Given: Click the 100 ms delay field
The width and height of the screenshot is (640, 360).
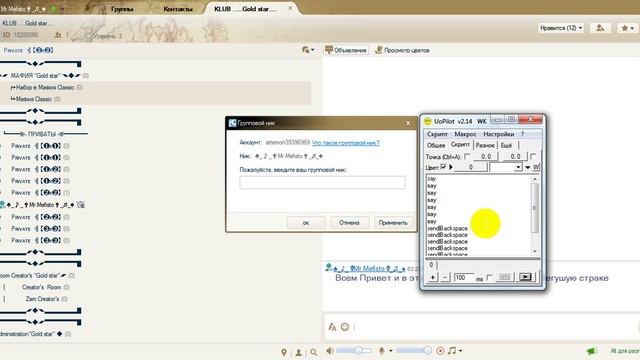Looking at the screenshot, I should coord(464,277).
